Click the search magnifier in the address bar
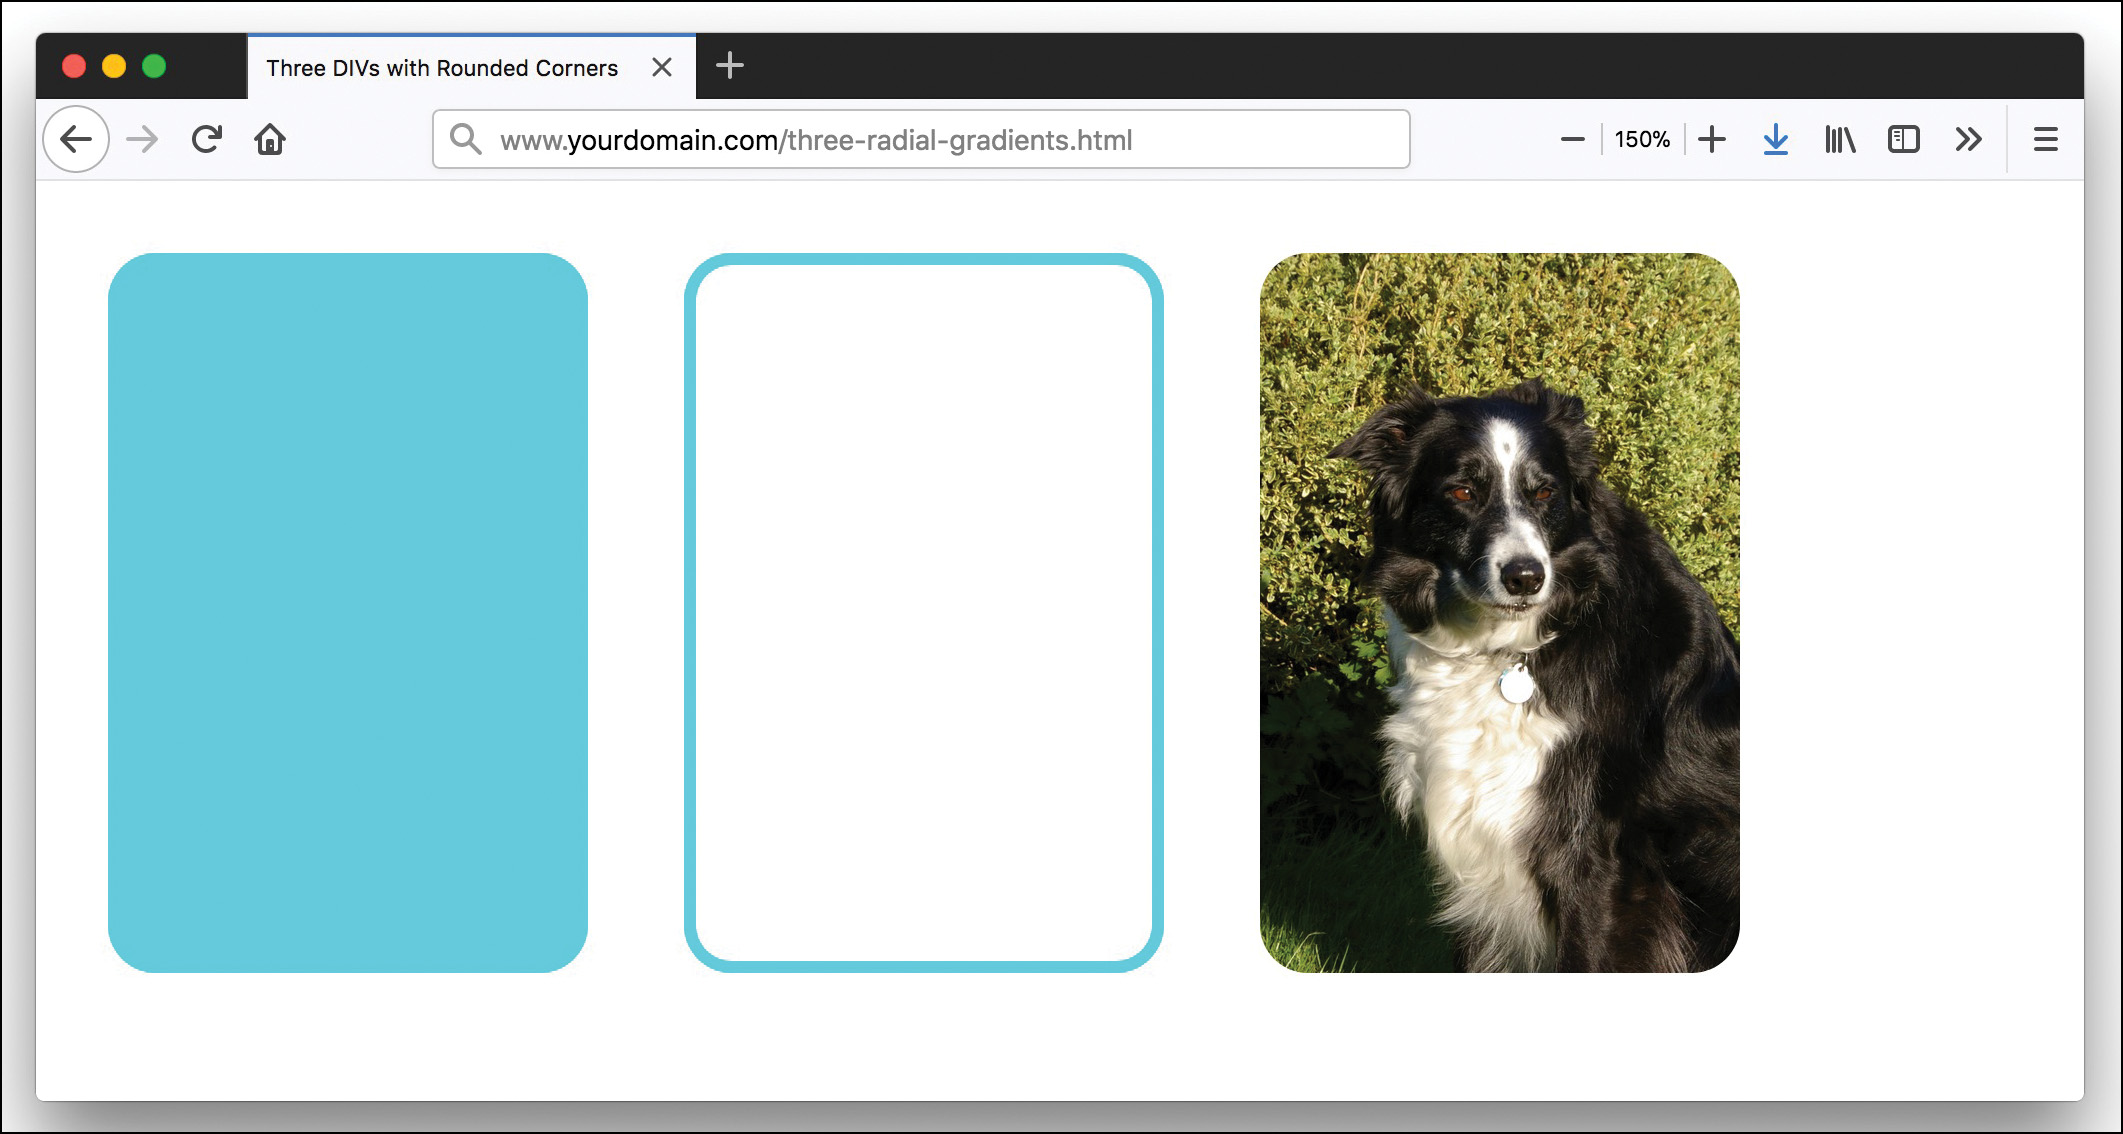Image resolution: width=2123 pixels, height=1134 pixels. (465, 139)
